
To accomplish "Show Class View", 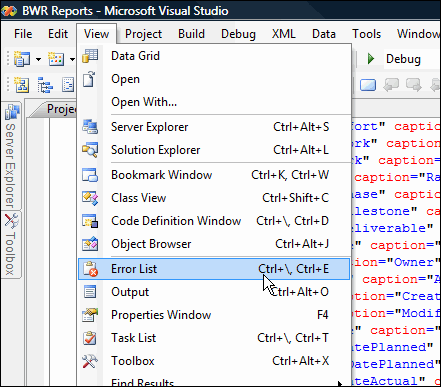I will (x=214, y=198).
